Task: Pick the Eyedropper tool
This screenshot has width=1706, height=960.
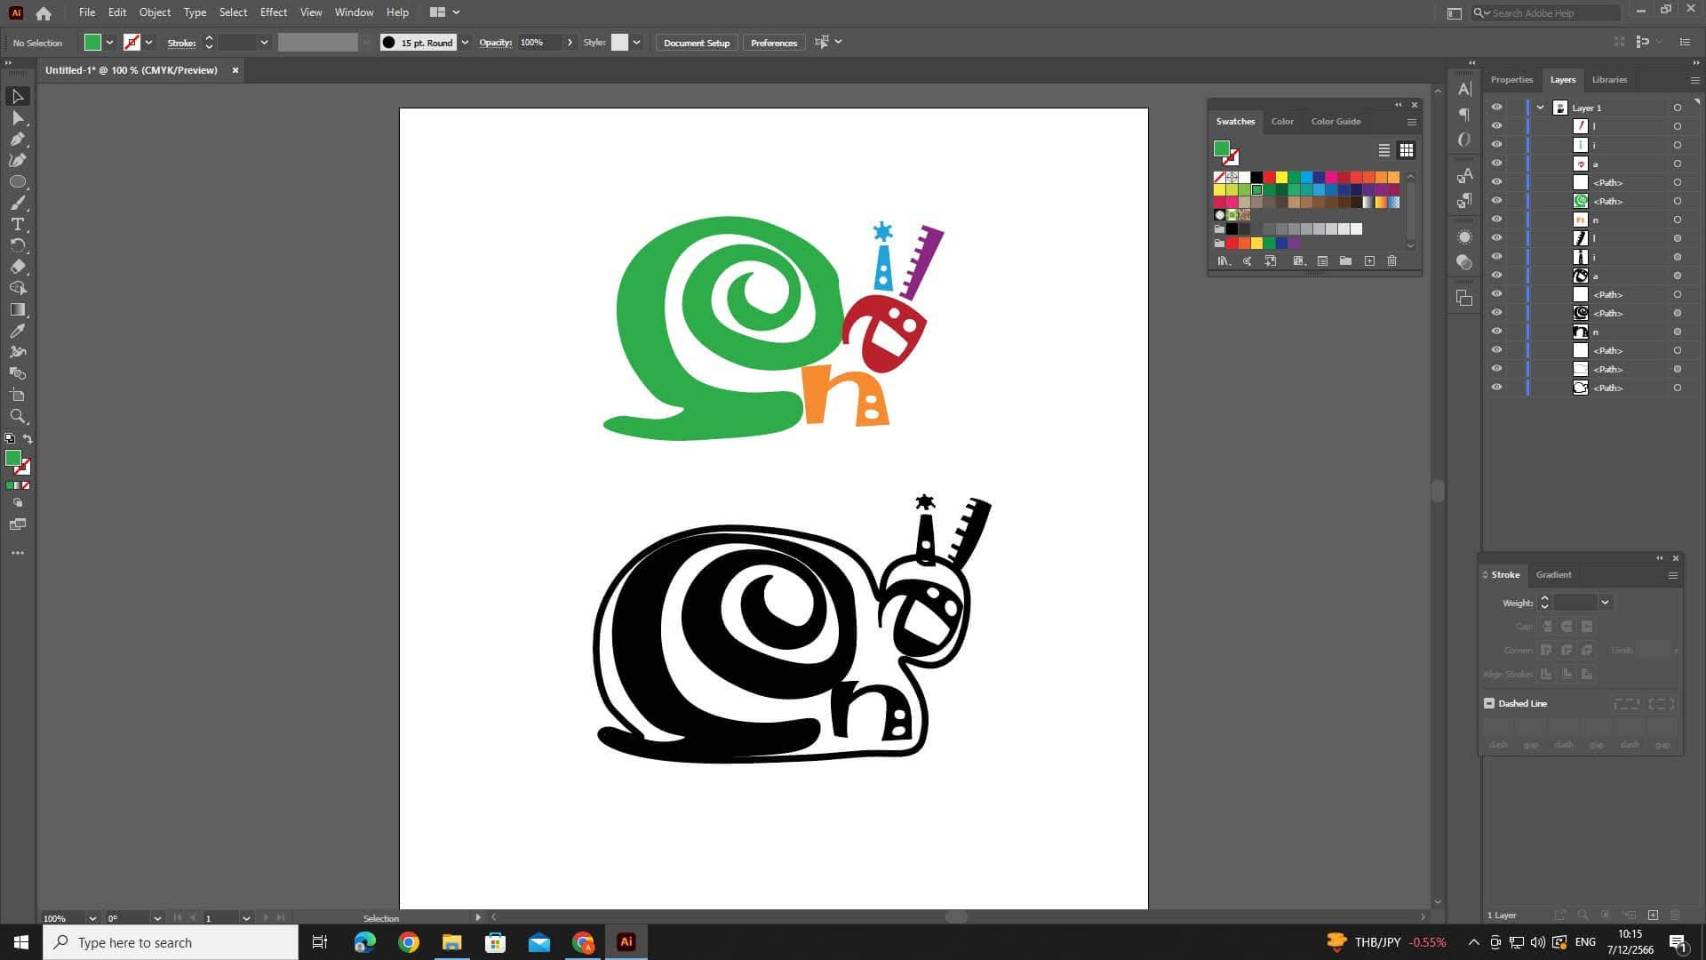Action: 18,331
